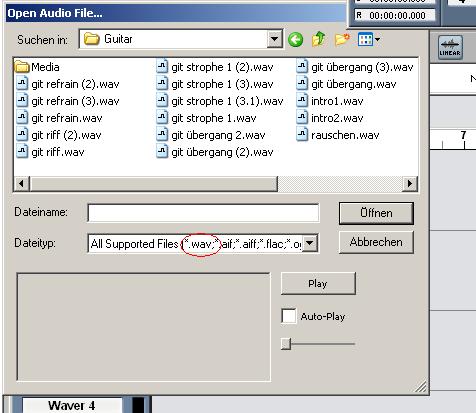
Task: Select intro1.wav from the list
Action: pyautogui.click(x=330, y=101)
